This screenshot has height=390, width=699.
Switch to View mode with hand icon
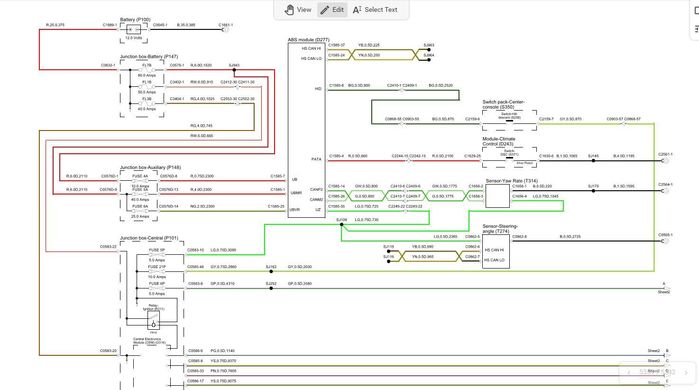point(298,9)
